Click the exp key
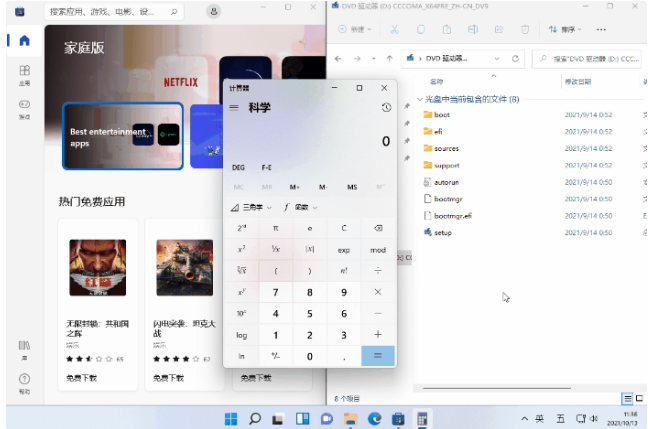This screenshot has height=429, width=648. (344, 250)
